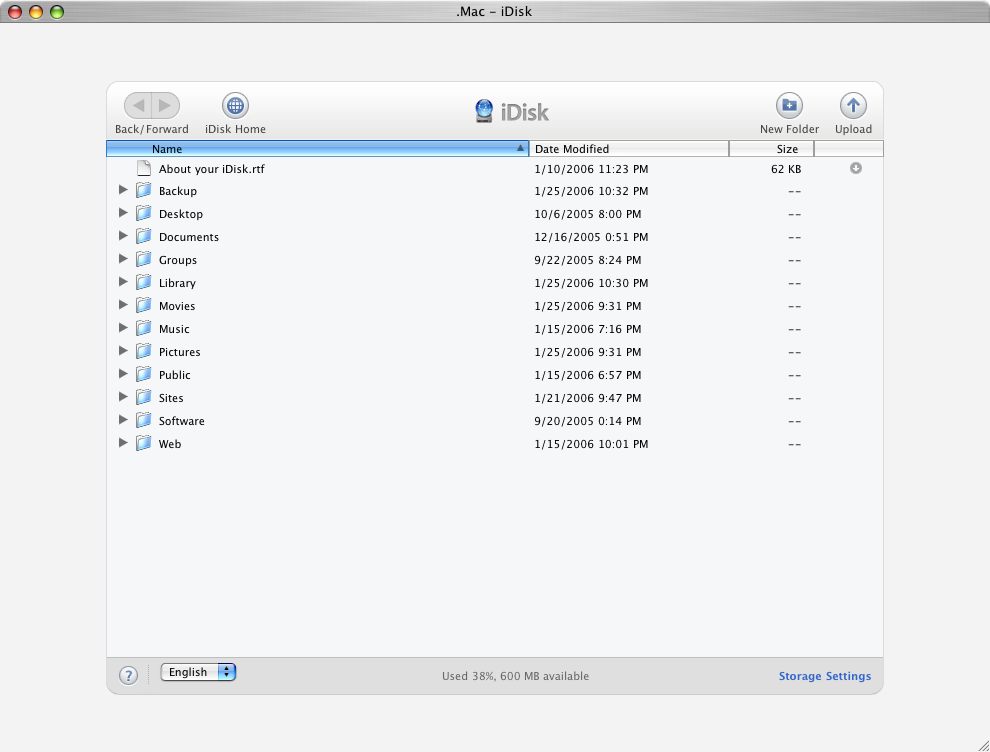Expand the Public folder triangle

point(123,374)
